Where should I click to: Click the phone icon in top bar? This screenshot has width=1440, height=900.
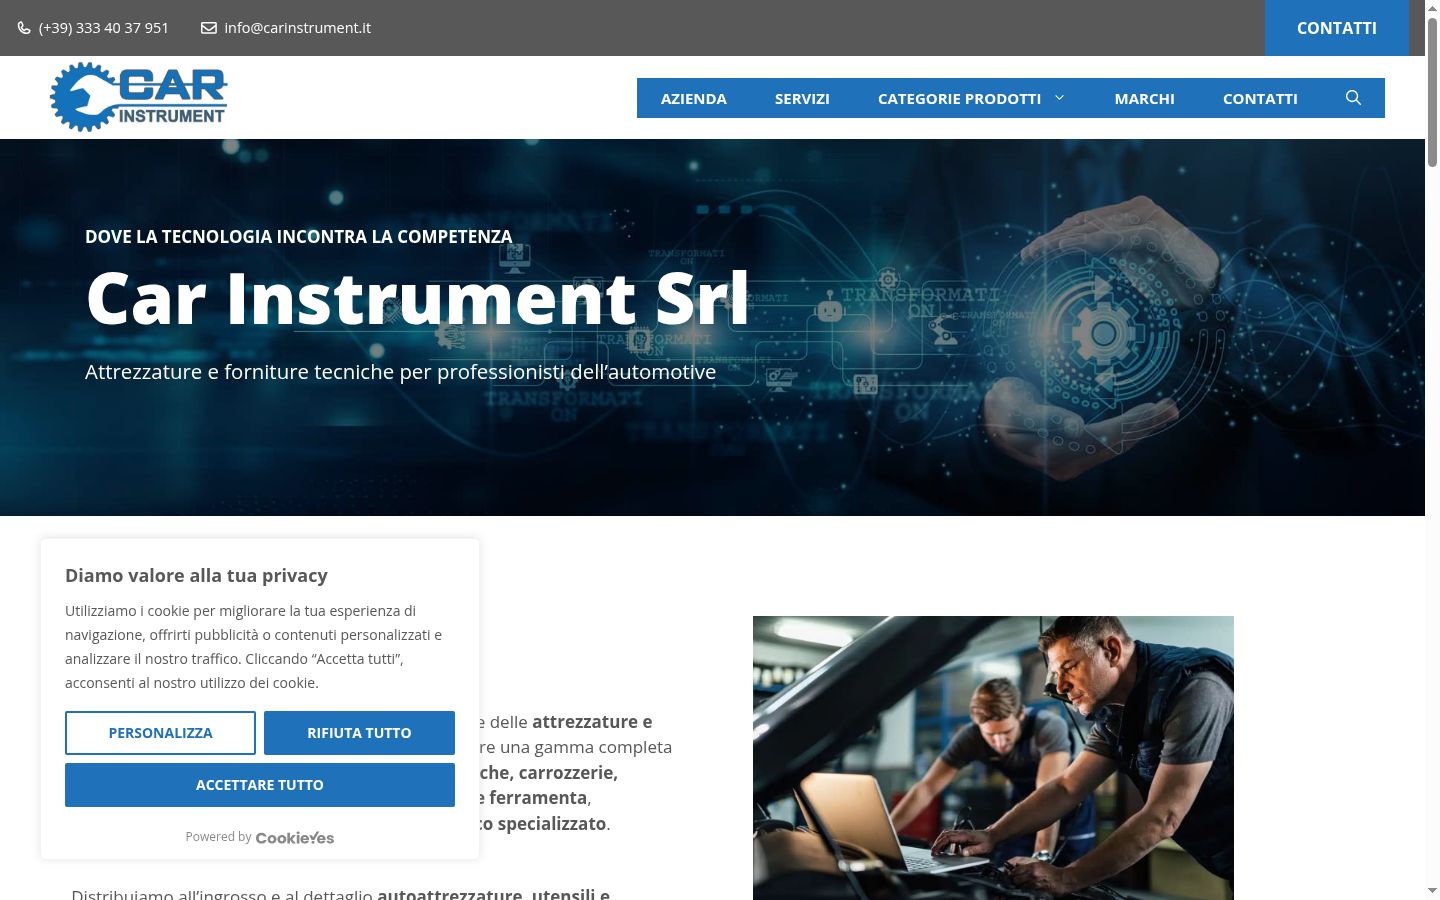(x=24, y=28)
